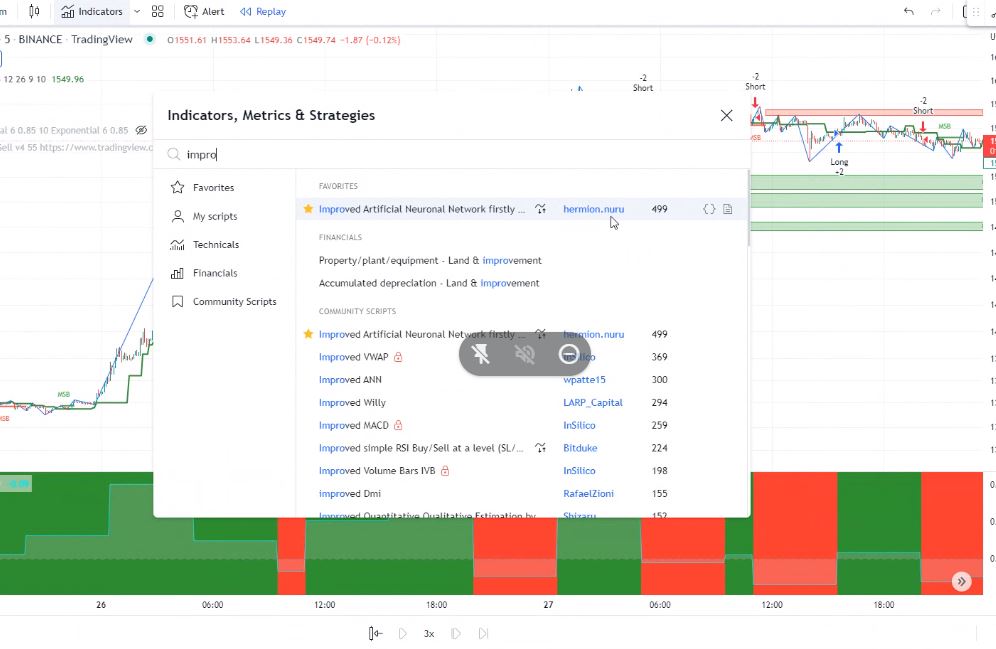Click the muted speaker icon in overlay
The image size is (996, 649).
coord(525,354)
